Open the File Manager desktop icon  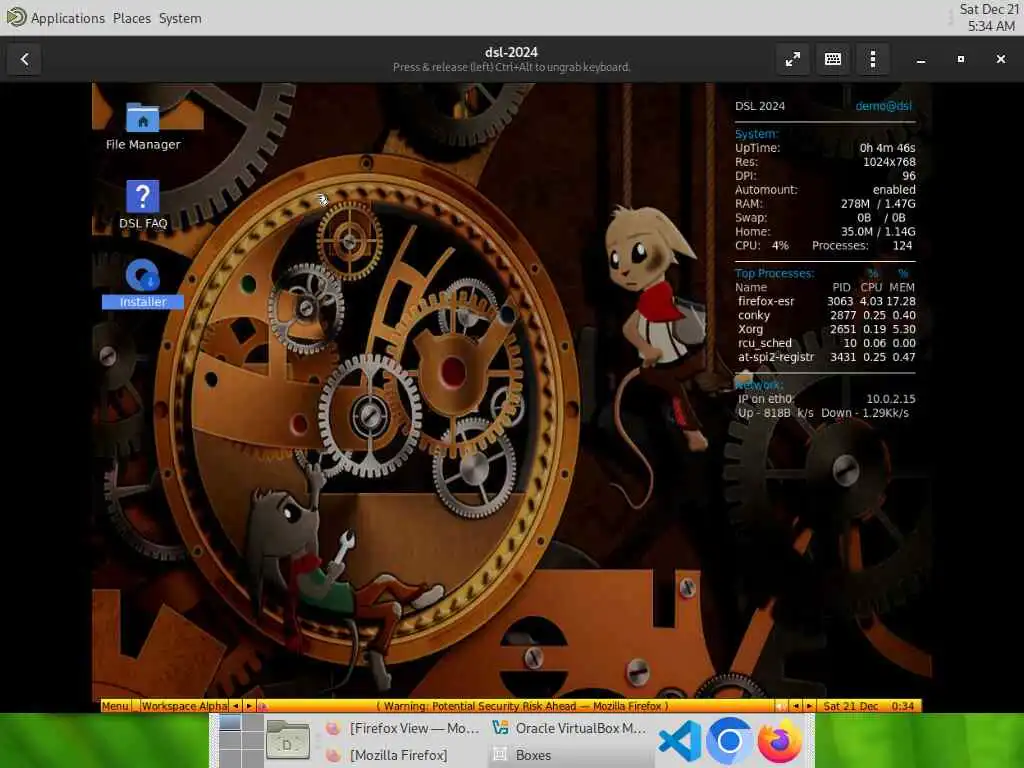click(x=142, y=127)
